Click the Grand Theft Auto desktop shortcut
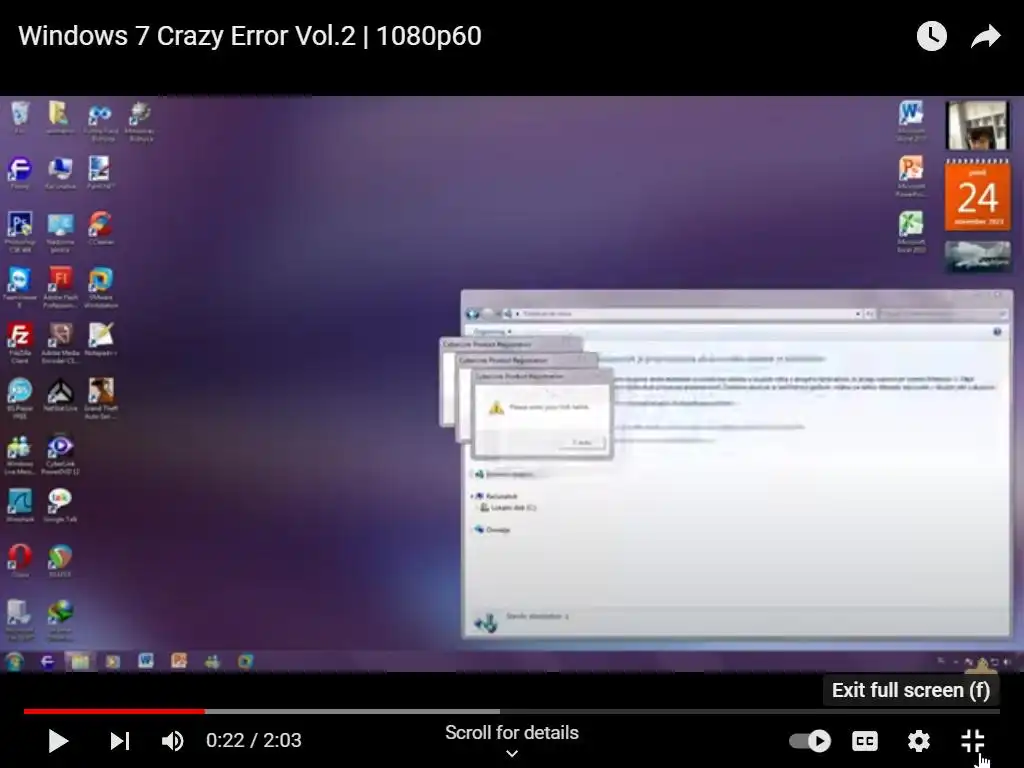 [101, 397]
